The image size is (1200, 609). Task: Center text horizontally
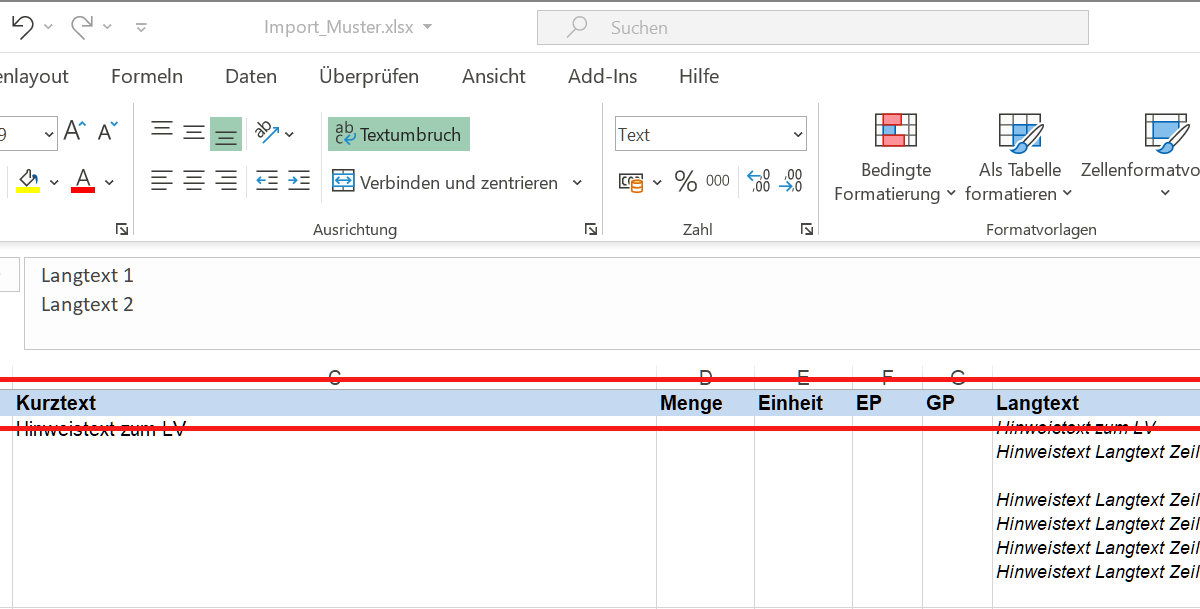(x=194, y=181)
